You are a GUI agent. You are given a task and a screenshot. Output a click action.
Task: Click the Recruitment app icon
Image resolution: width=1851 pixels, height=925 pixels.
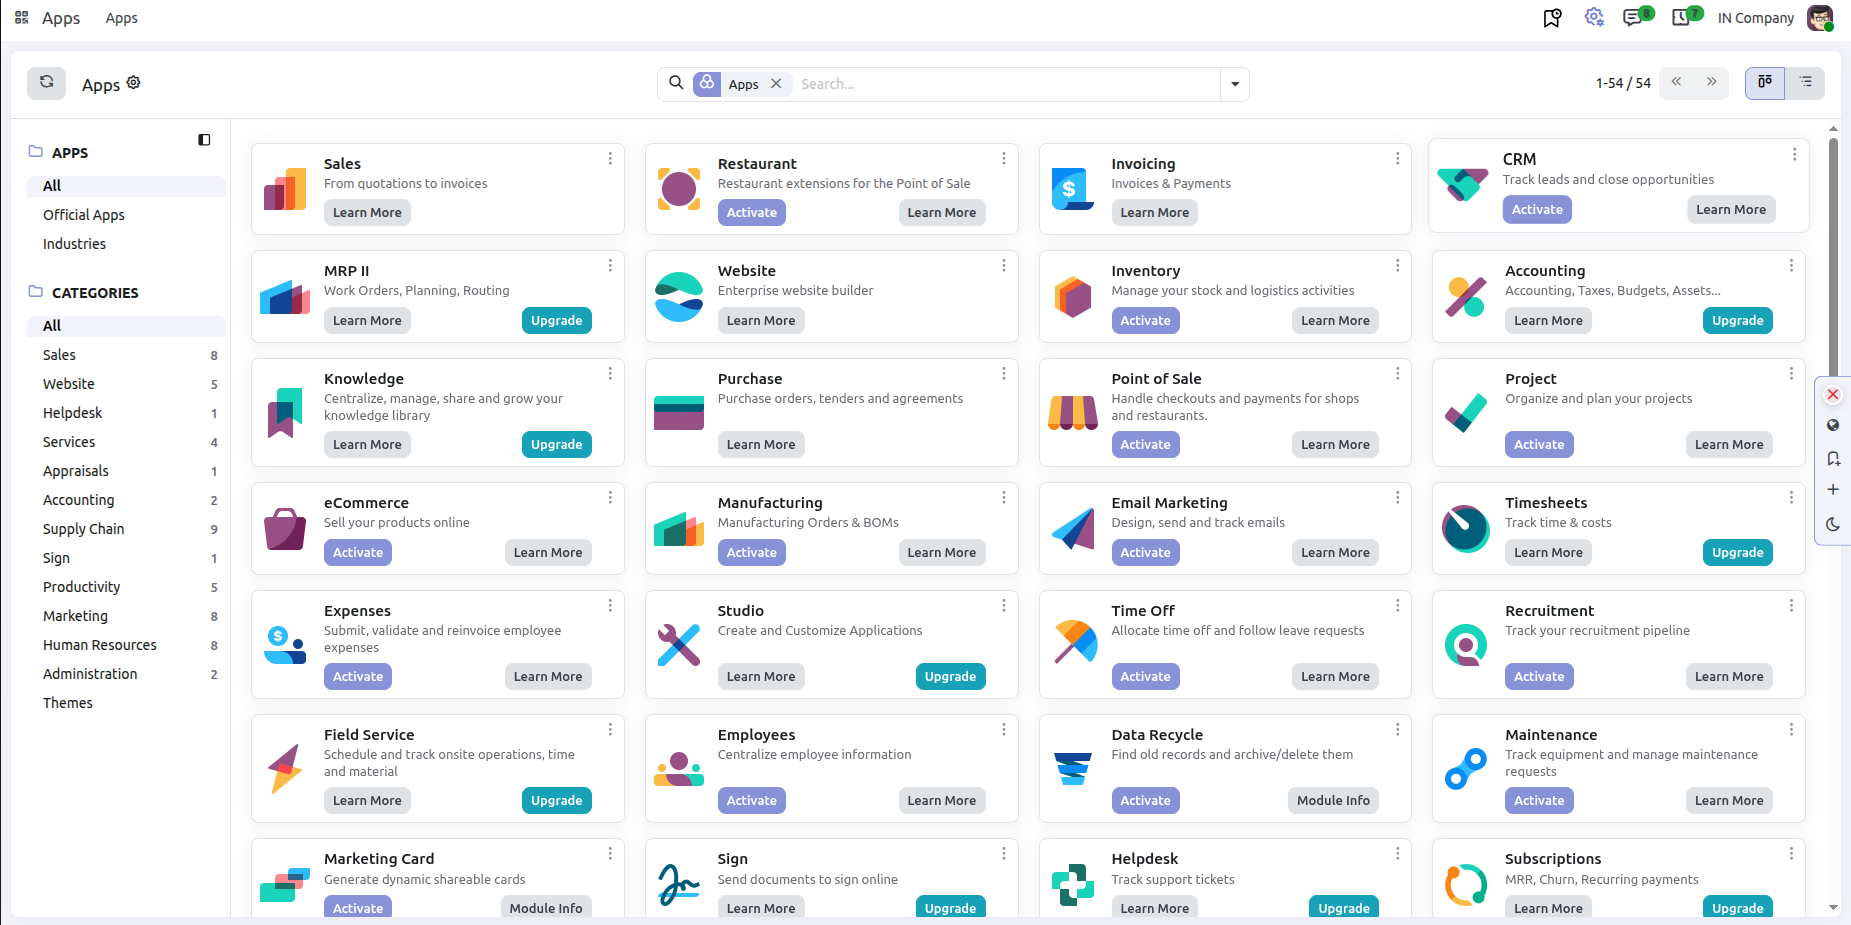point(1466,645)
